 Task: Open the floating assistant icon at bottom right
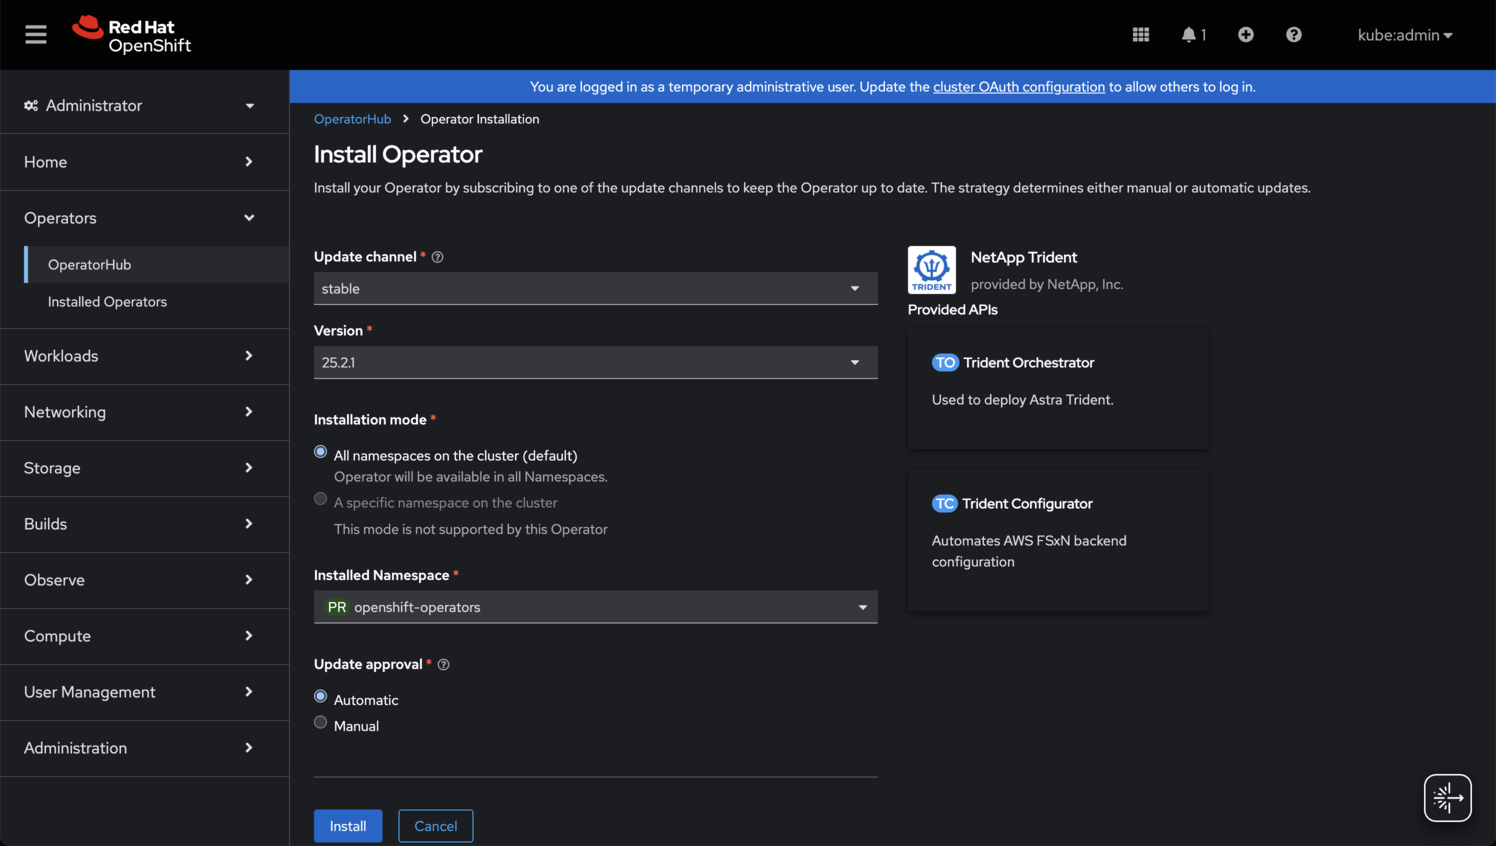pyautogui.click(x=1447, y=798)
